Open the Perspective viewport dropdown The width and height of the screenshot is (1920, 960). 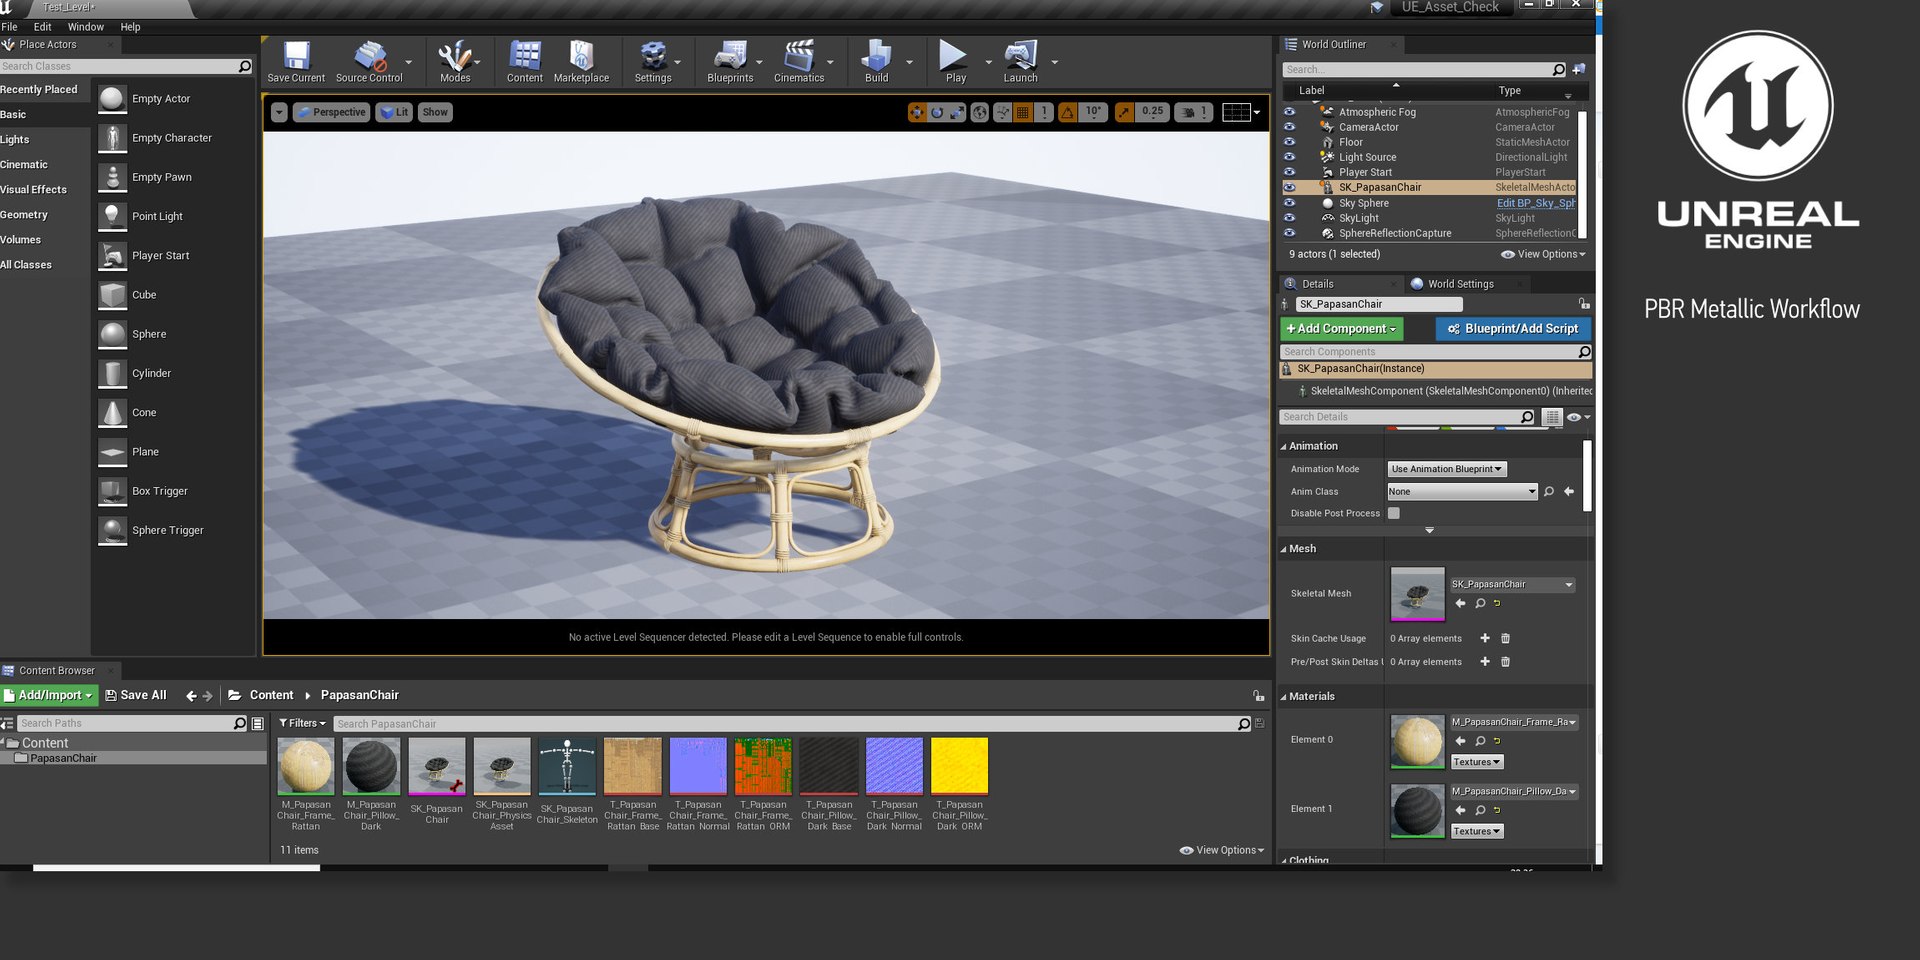pyautogui.click(x=332, y=112)
